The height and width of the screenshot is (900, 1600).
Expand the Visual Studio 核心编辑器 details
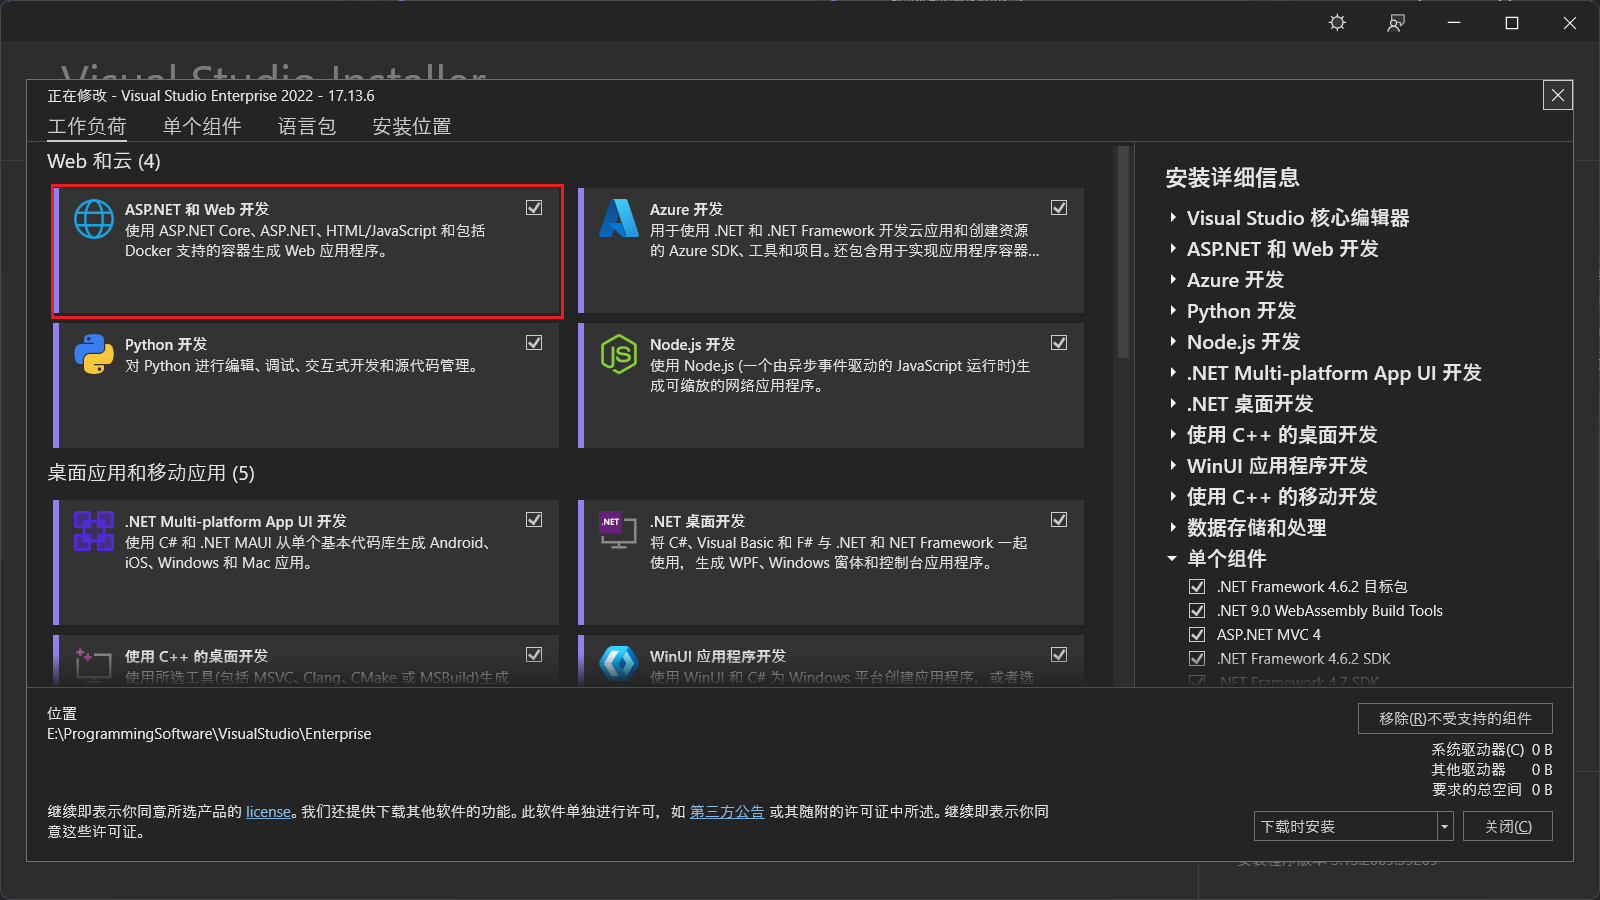point(1173,217)
